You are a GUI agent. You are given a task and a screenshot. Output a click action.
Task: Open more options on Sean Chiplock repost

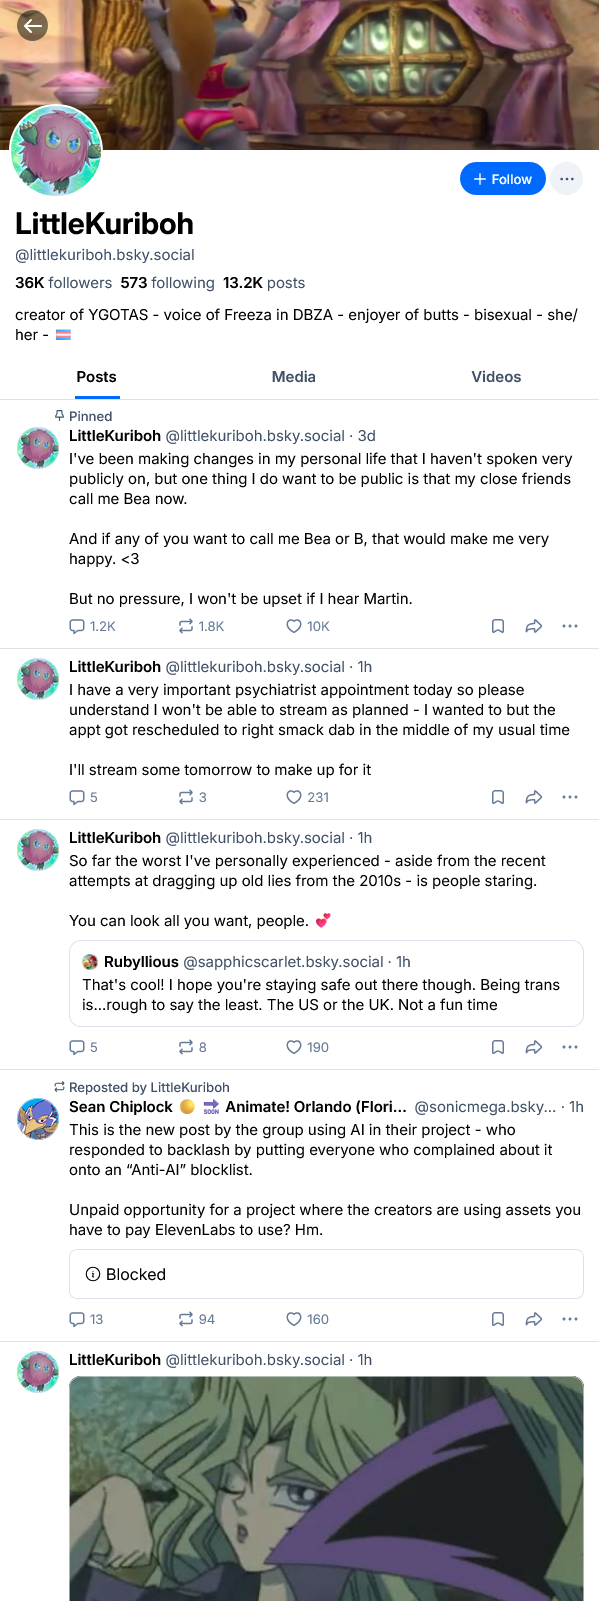coord(570,1319)
